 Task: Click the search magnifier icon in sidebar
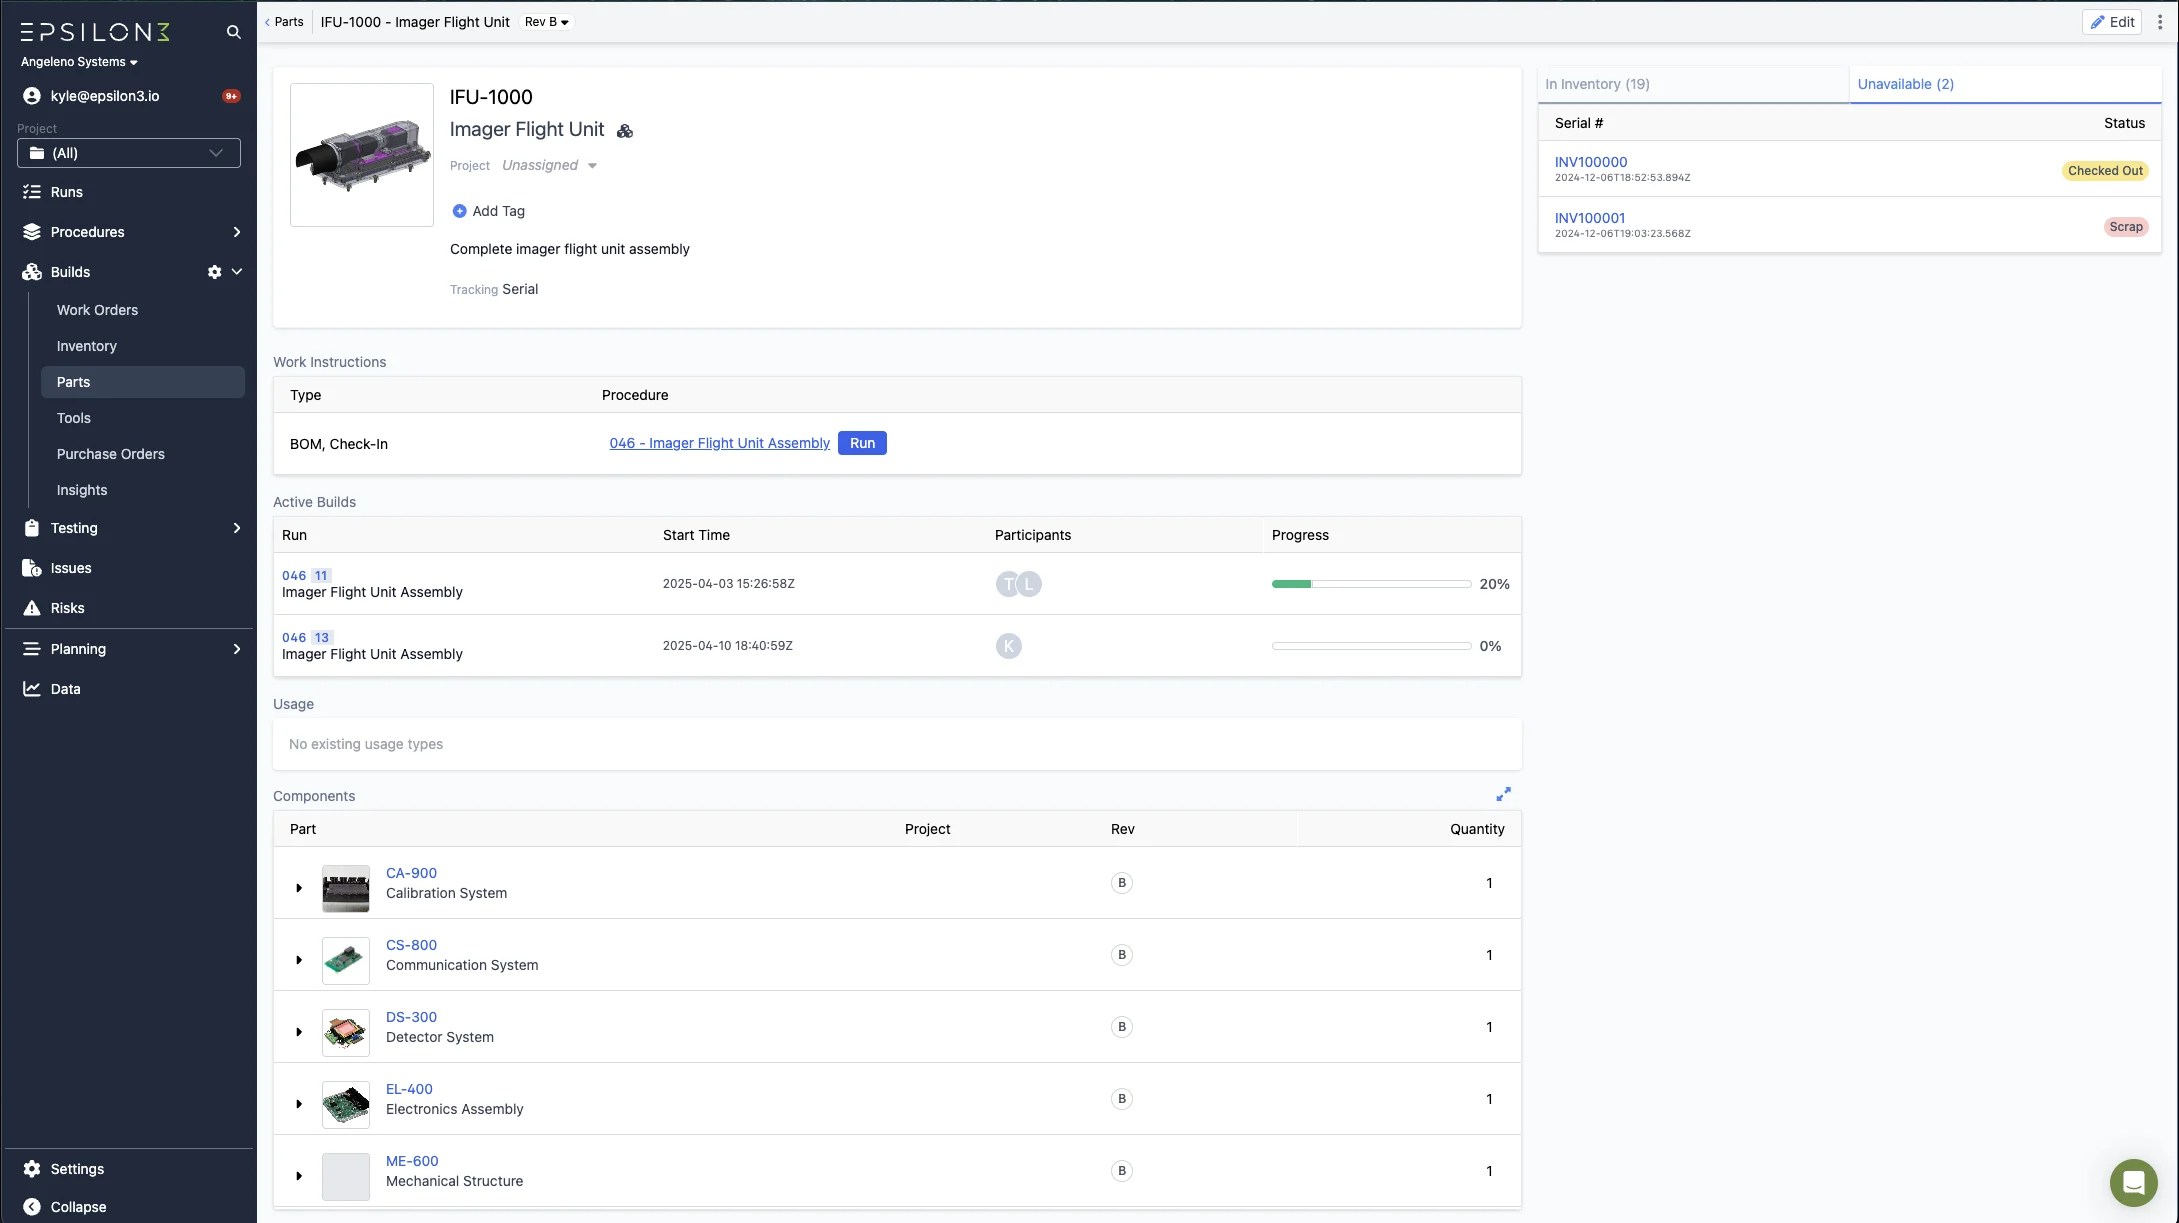pyautogui.click(x=233, y=32)
